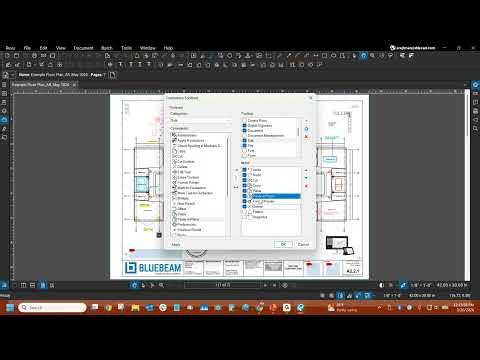Select the Zoom tool in navigation bar

[x=161, y=285]
